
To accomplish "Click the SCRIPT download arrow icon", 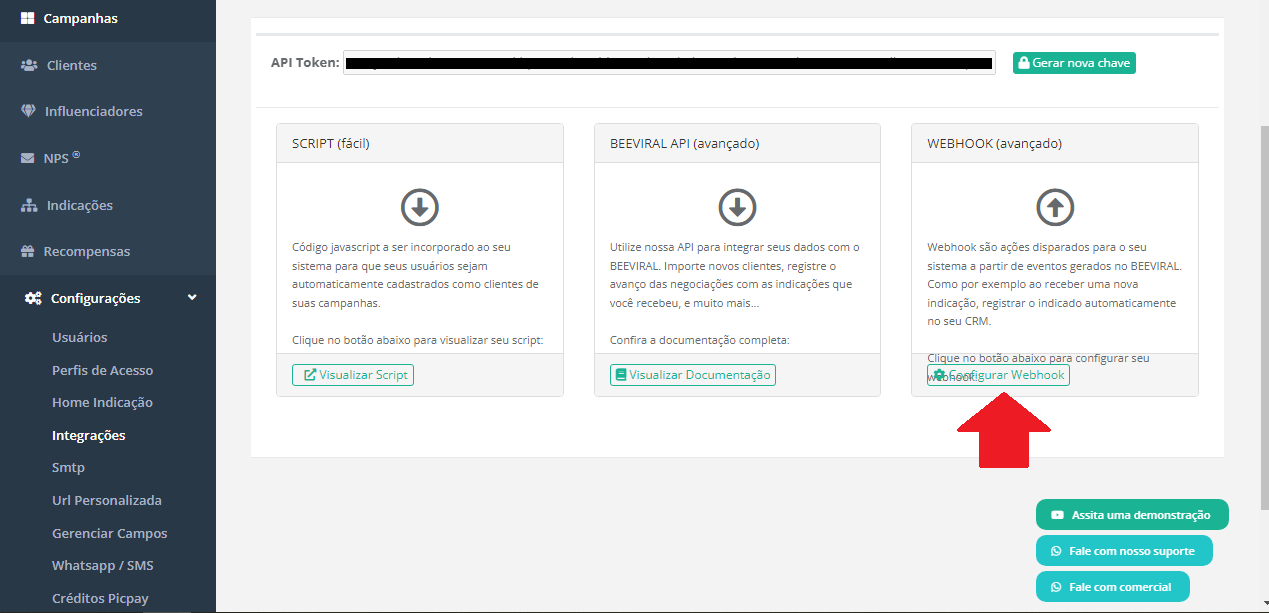I will point(420,208).
